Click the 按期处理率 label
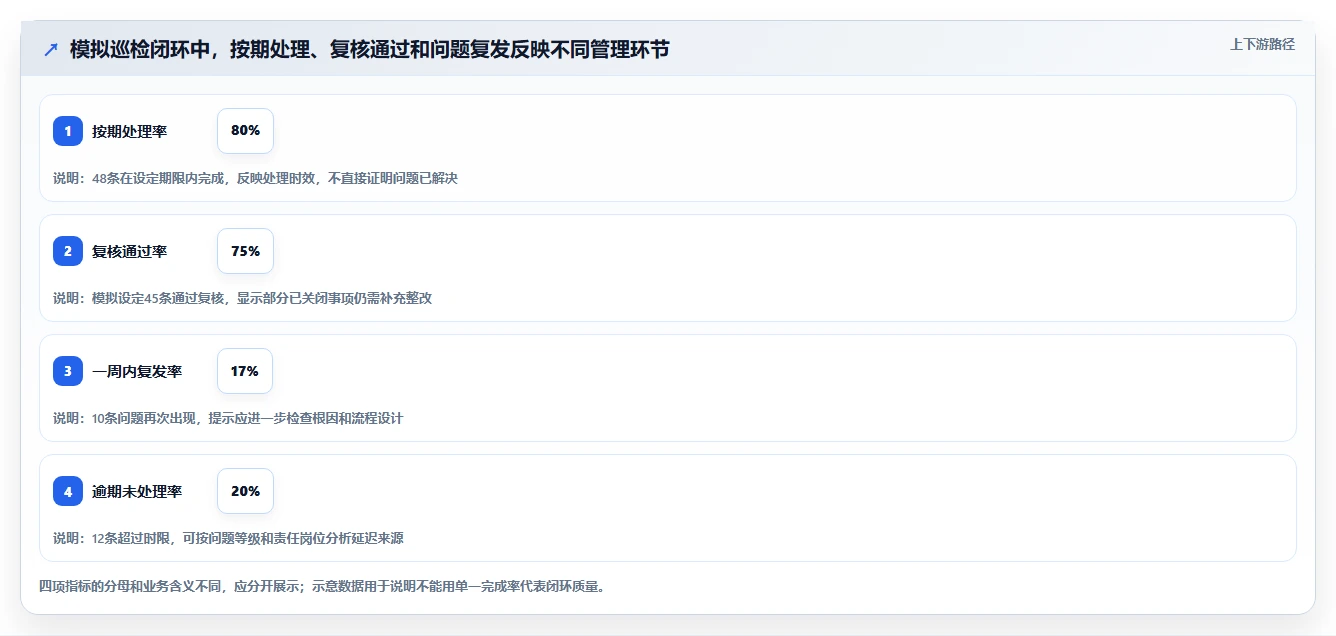1336x636 pixels. [129, 131]
